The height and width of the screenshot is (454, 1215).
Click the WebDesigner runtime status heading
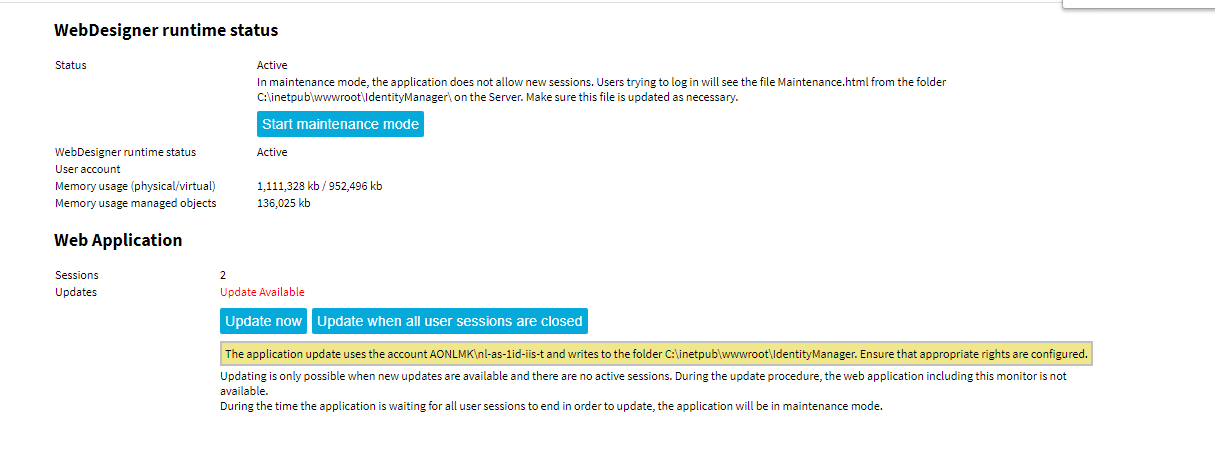(166, 31)
